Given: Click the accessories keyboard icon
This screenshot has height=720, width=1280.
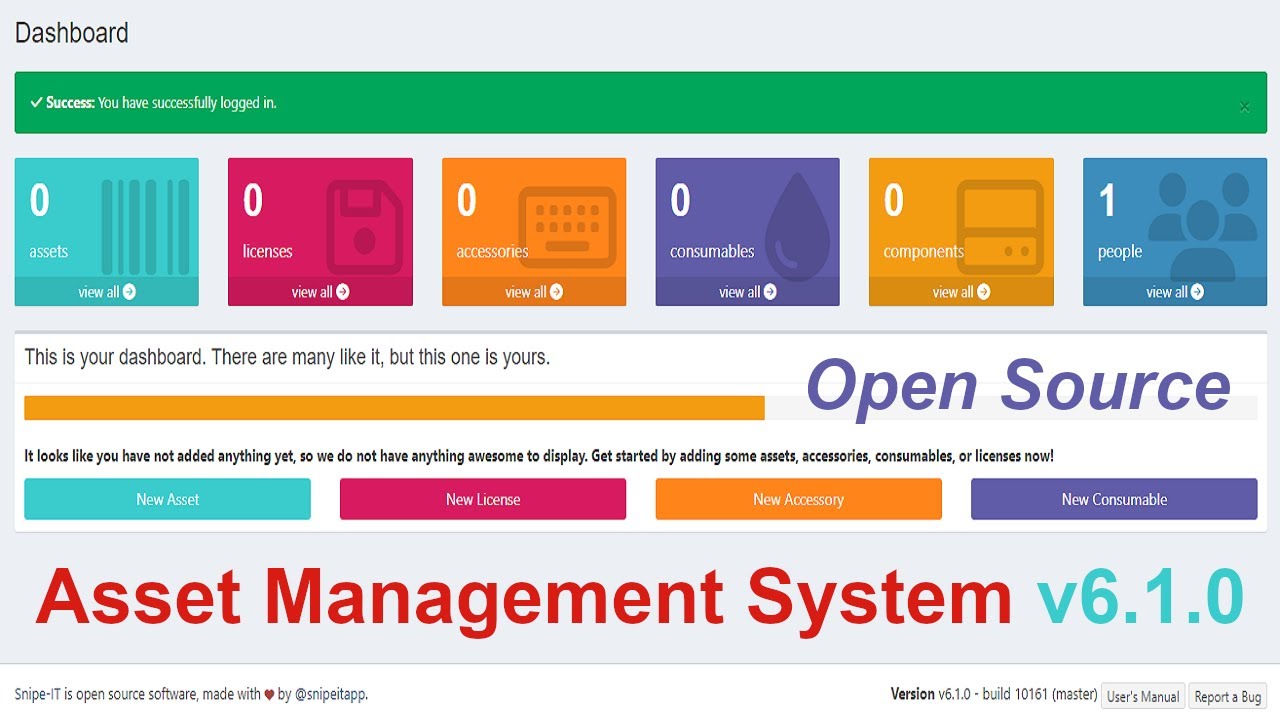Looking at the screenshot, I should click(x=567, y=228).
